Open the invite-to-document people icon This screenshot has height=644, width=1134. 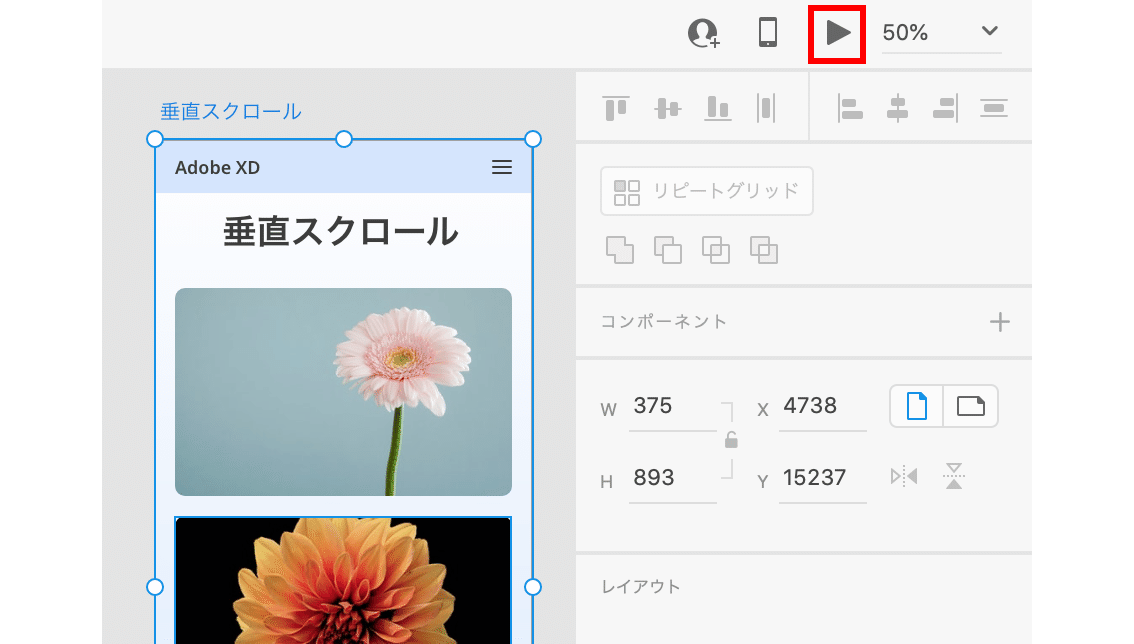tap(703, 32)
